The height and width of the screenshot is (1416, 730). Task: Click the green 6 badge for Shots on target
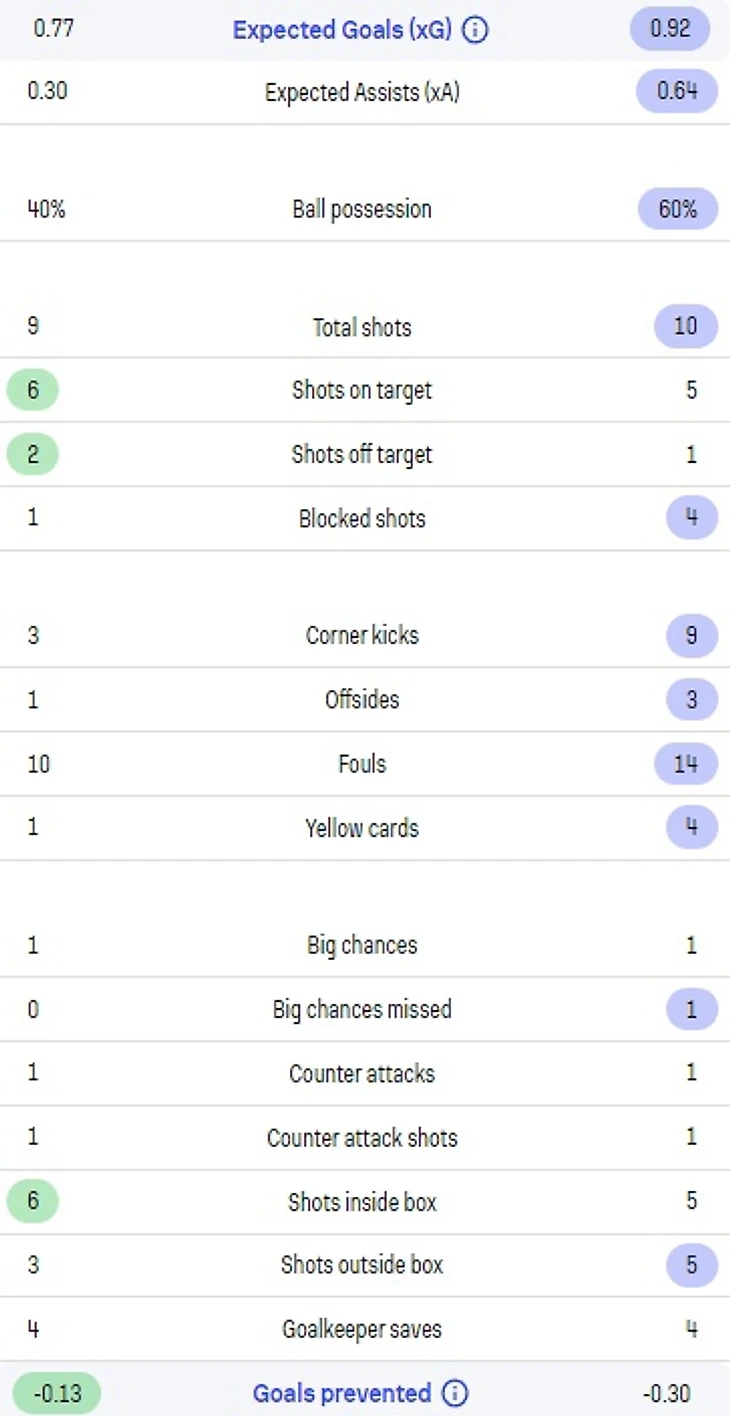(33, 390)
